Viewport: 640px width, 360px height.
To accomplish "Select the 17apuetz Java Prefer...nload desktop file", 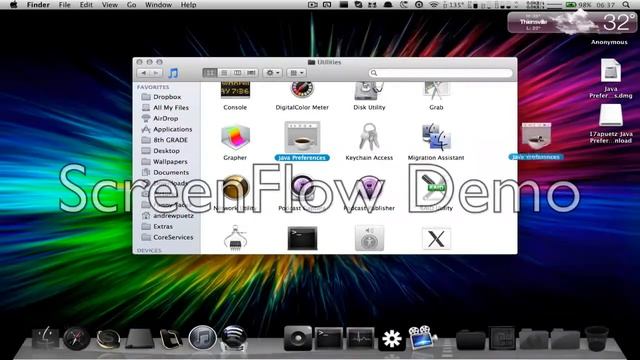I will 611,124.
